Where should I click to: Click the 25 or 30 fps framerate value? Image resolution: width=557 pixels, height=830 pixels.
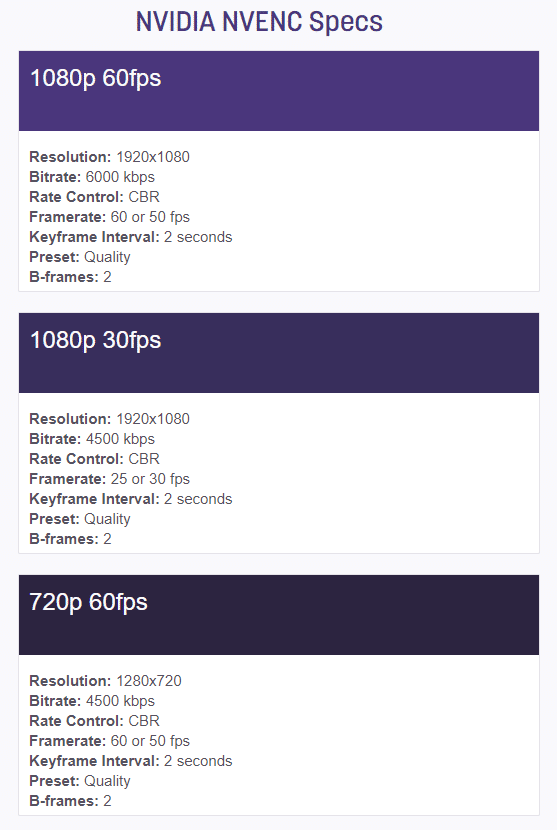tap(150, 479)
